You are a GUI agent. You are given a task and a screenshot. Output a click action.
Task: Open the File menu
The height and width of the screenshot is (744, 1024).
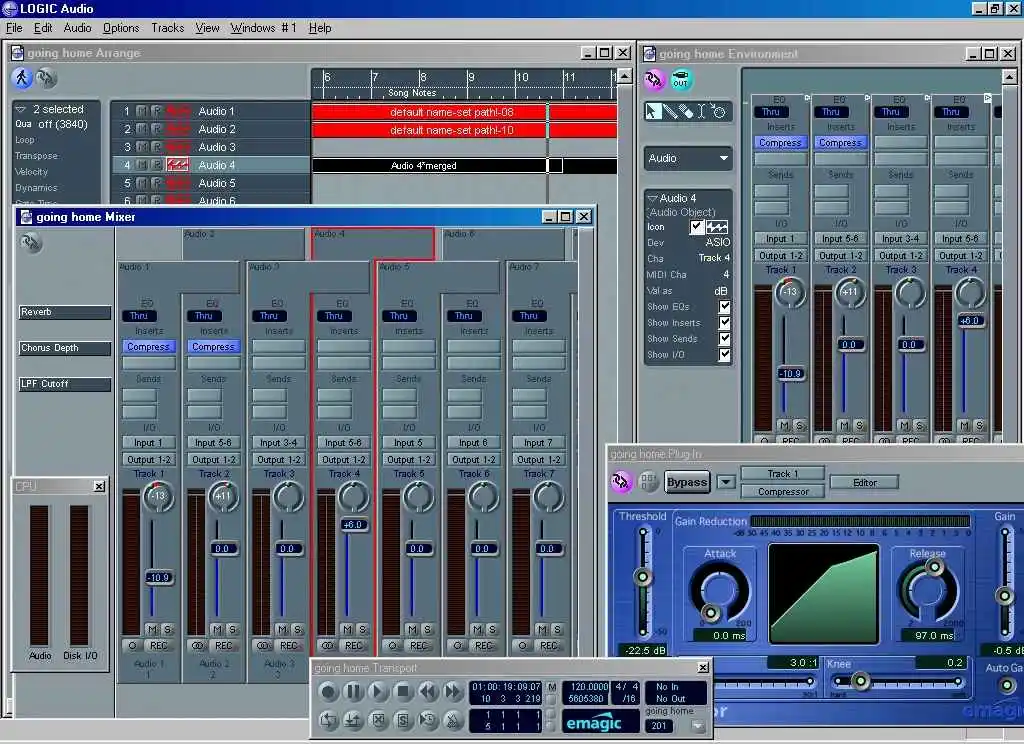pos(14,28)
